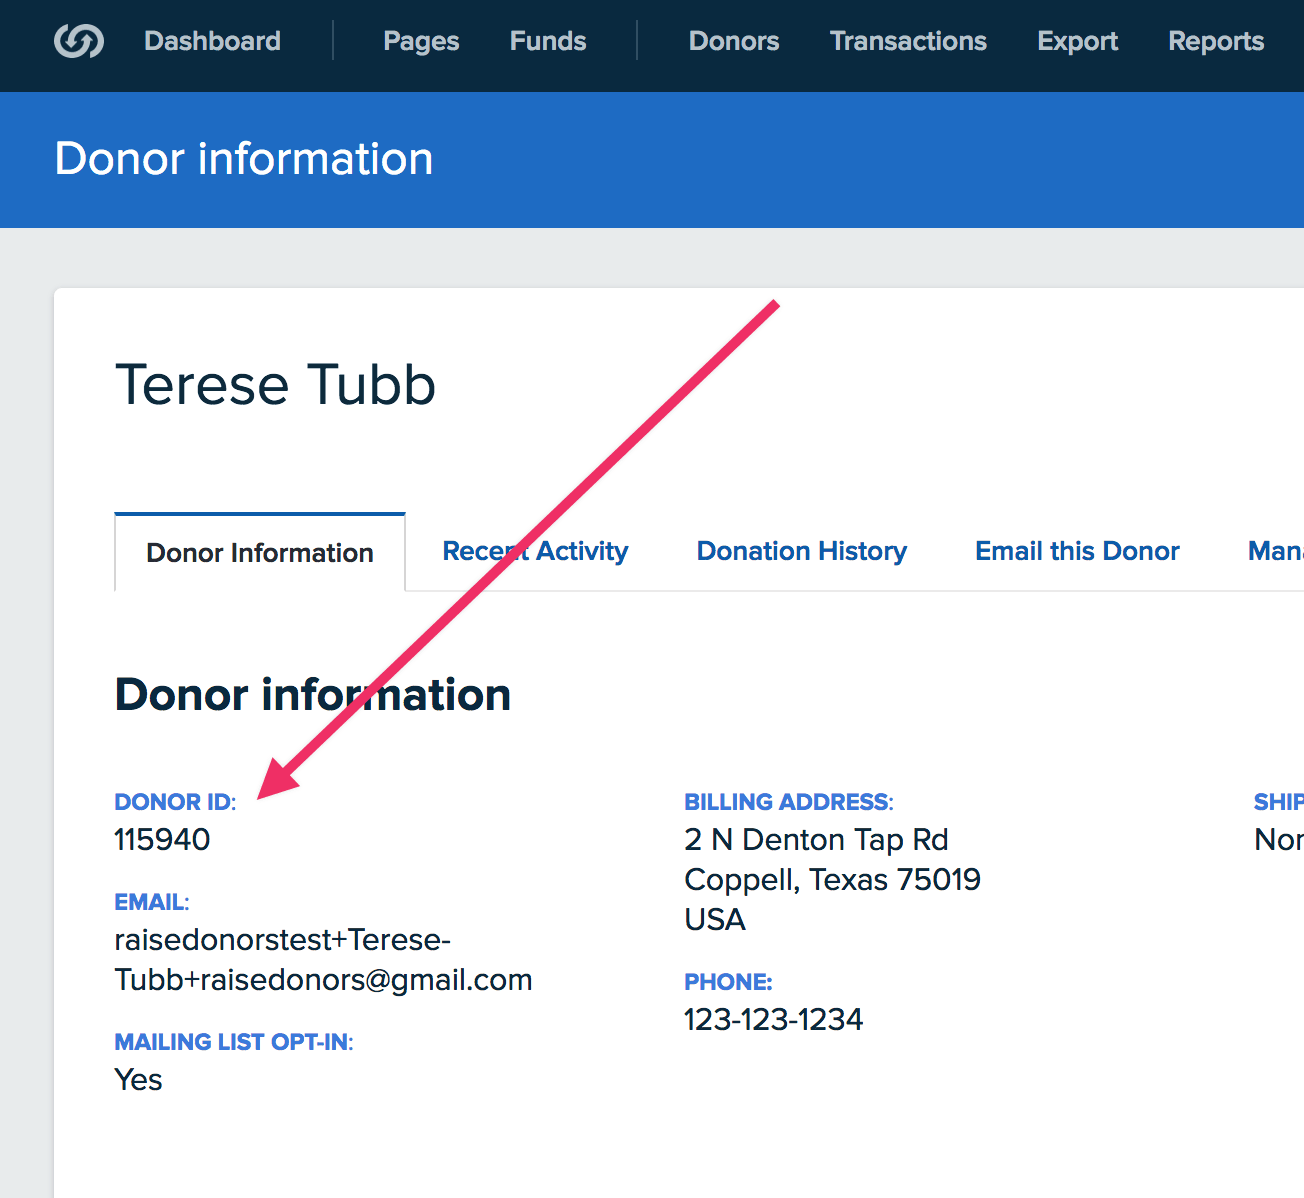Click the RaiseDonors logo icon
The height and width of the screenshot is (1198, 1304).
pyautogui.click(x=79, y=41)
